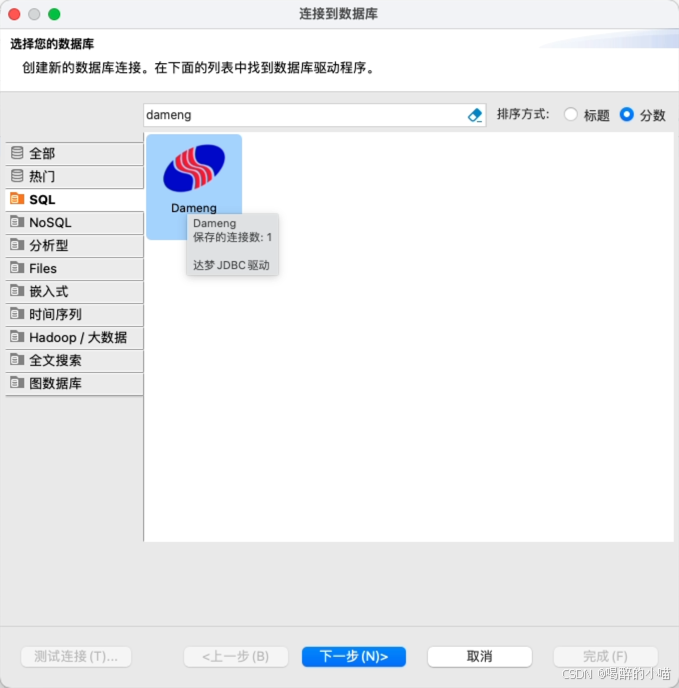Zoom the dialog with green window button
The width and height of the screenshot is (679, 688).
(x=54, y=14)
